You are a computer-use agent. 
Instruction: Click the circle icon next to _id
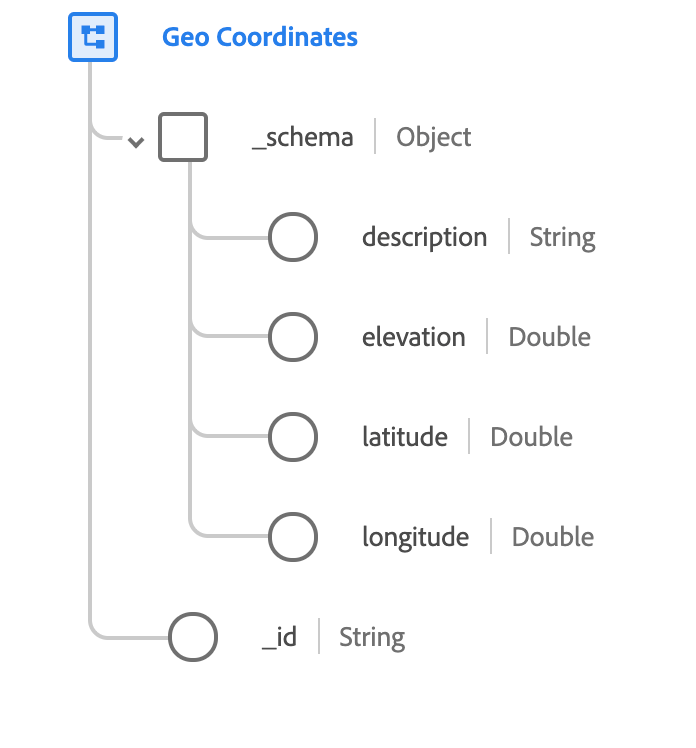[193, 637]
